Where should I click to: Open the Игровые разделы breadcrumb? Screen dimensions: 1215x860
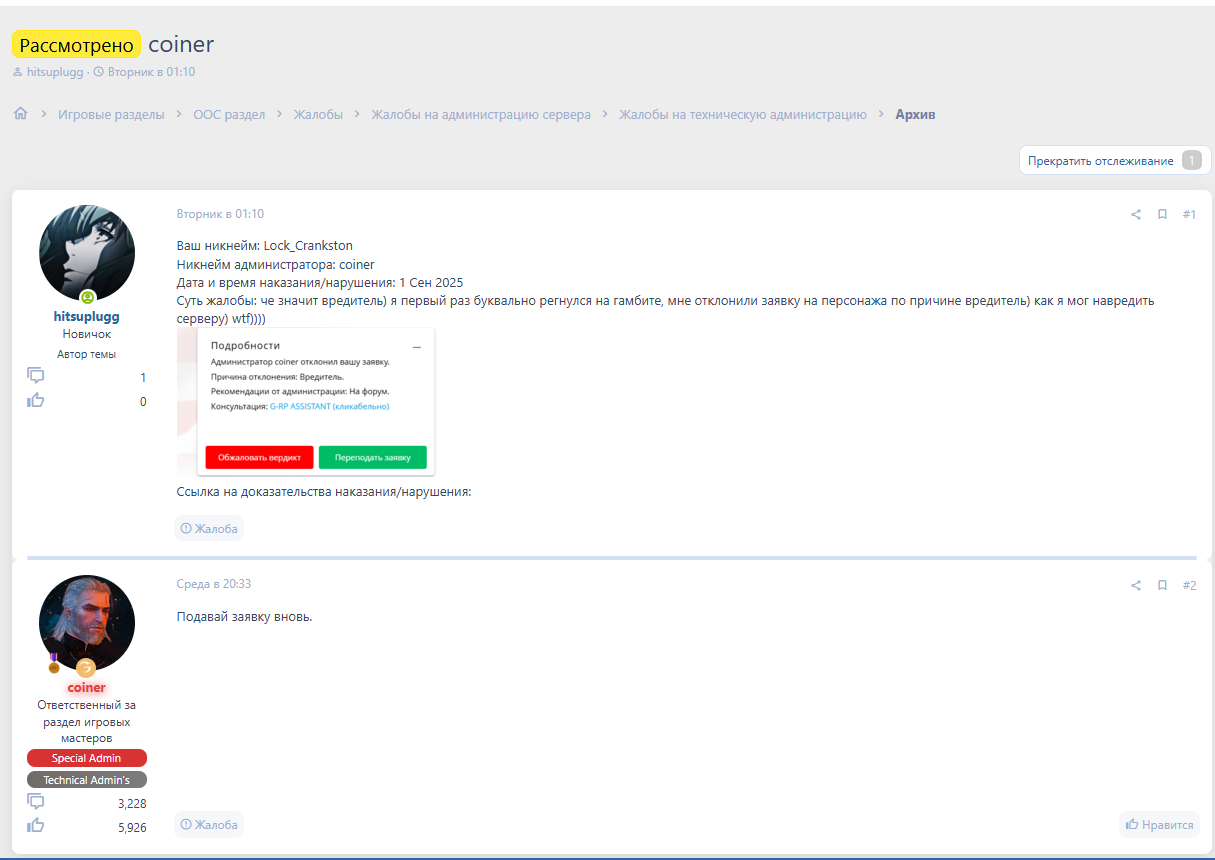pos(111,114)
